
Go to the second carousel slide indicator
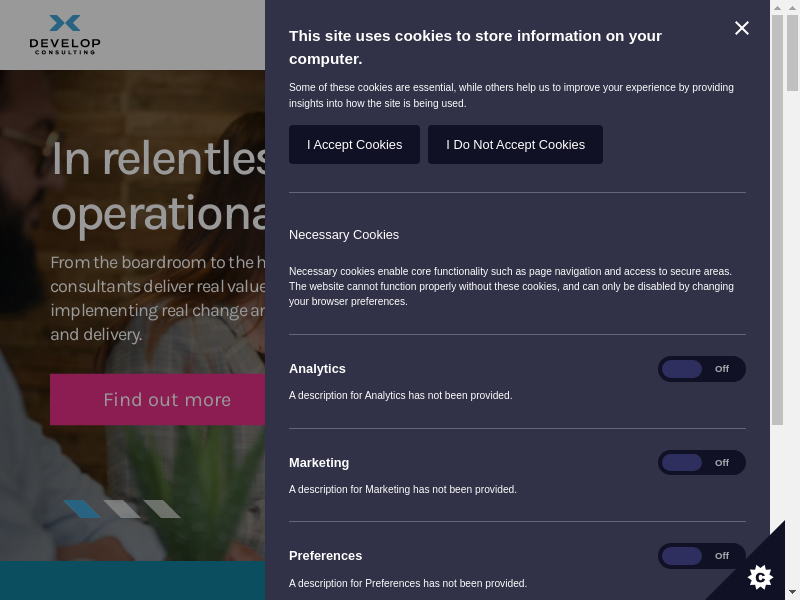click(x=122, y=509)
